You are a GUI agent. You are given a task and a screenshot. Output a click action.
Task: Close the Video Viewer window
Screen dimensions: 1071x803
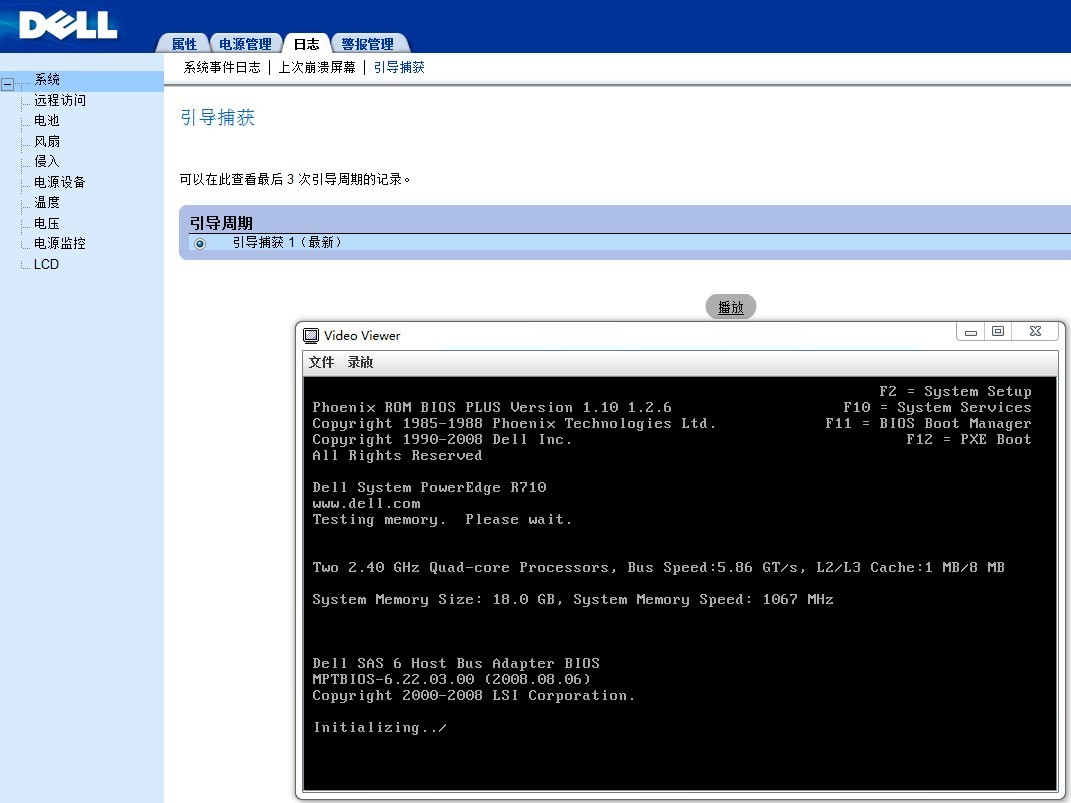pos(1035,332)
